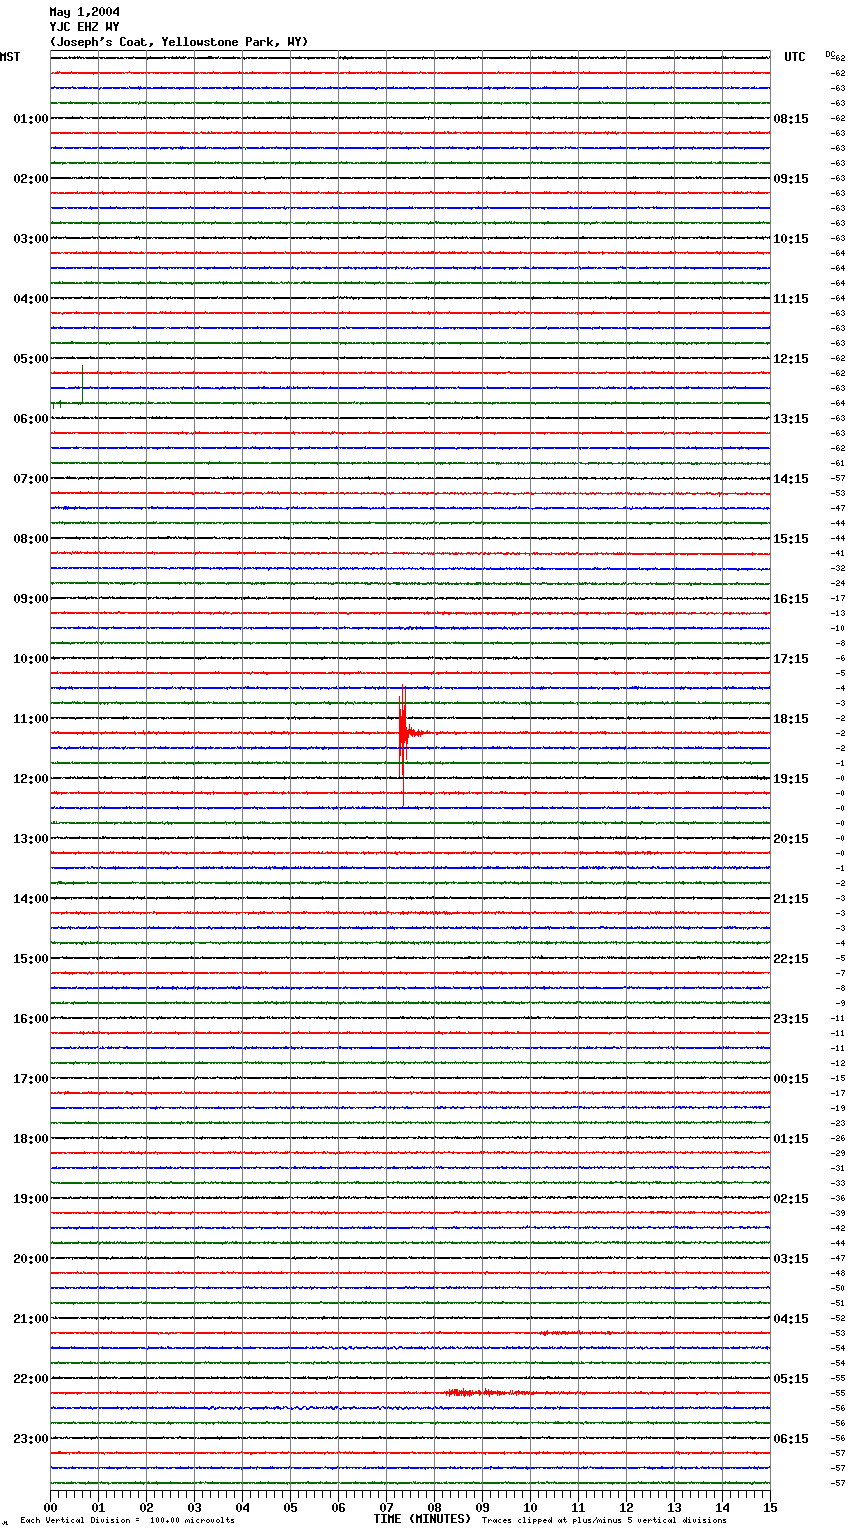Click the "01:15" UTC time label
Viewport: 850px width, 1534px height.
[791, 1139]
